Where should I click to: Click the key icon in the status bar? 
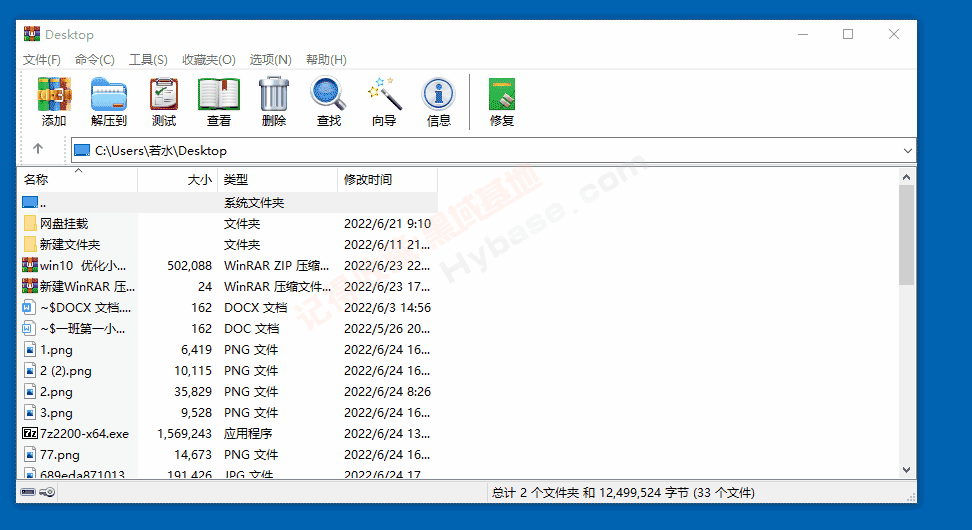click(x=47, y=492)
